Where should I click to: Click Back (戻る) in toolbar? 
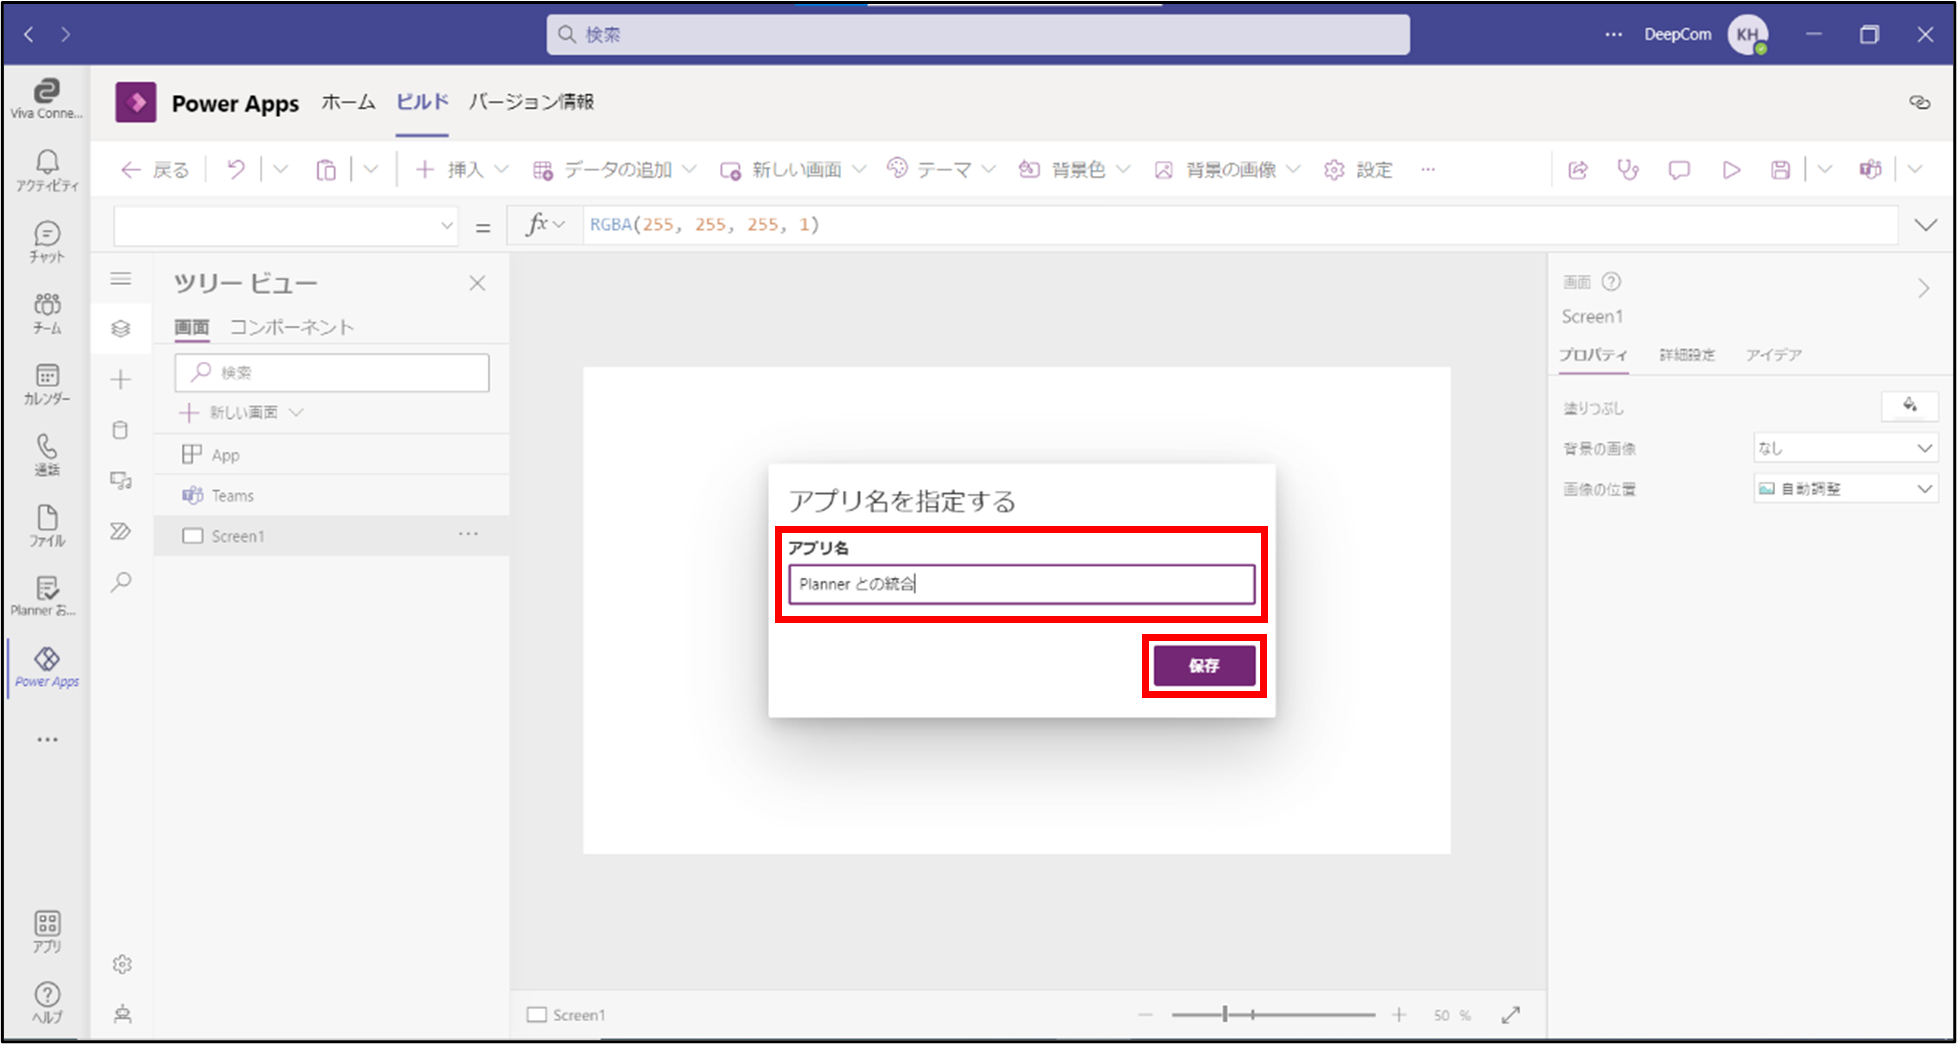coord(154,170)
